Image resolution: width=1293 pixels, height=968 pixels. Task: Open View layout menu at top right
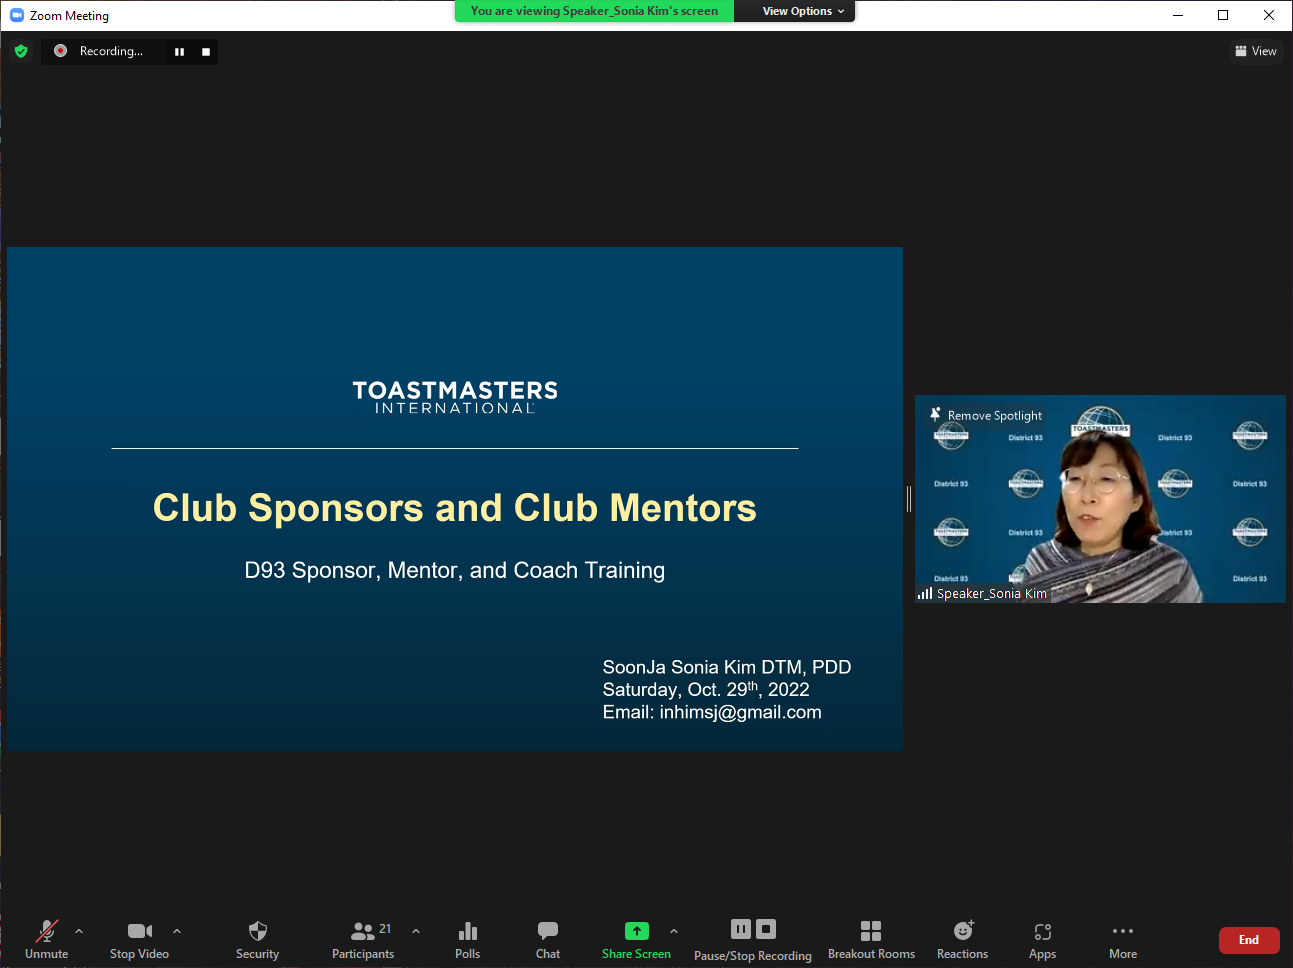(x=1256, y=51)
